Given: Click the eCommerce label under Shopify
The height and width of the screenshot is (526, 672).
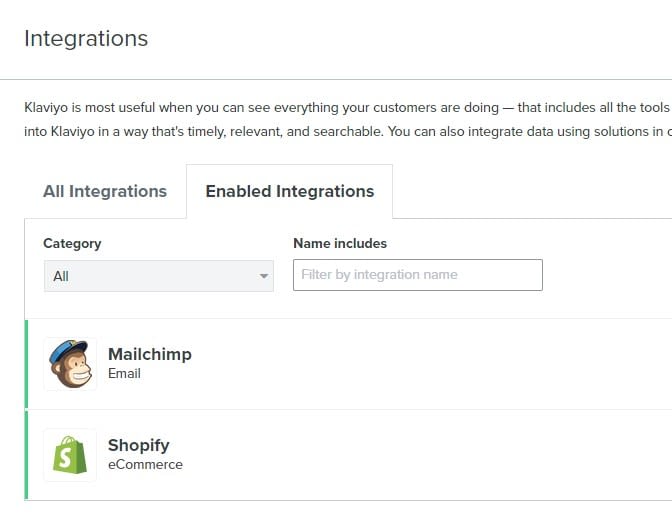Looking at the screenshot, I should (x=145, y=464).
